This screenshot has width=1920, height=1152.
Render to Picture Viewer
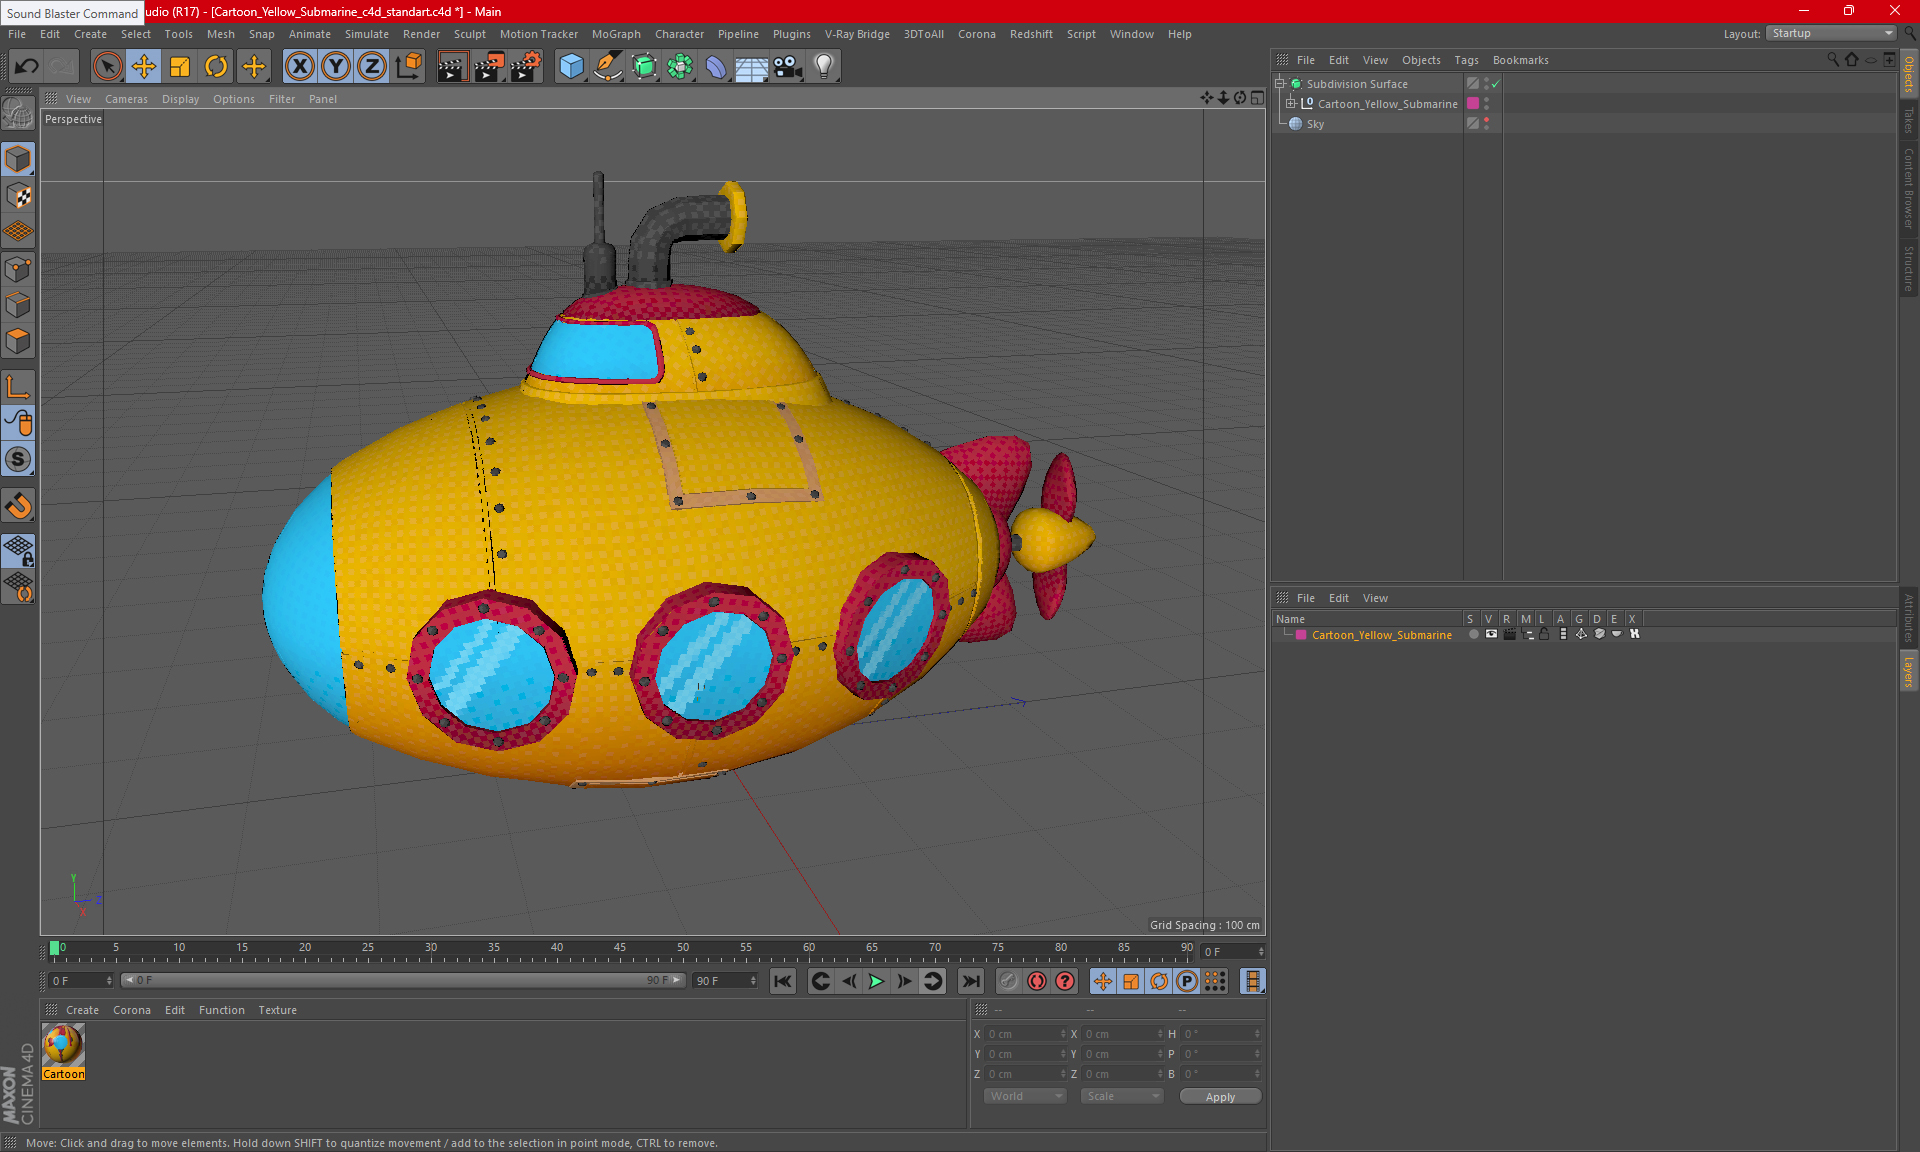[489, 67]
